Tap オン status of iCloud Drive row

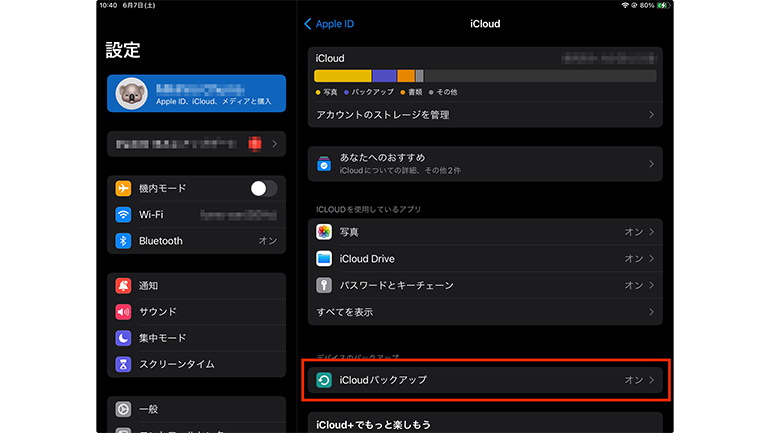(x=633, y=258)
